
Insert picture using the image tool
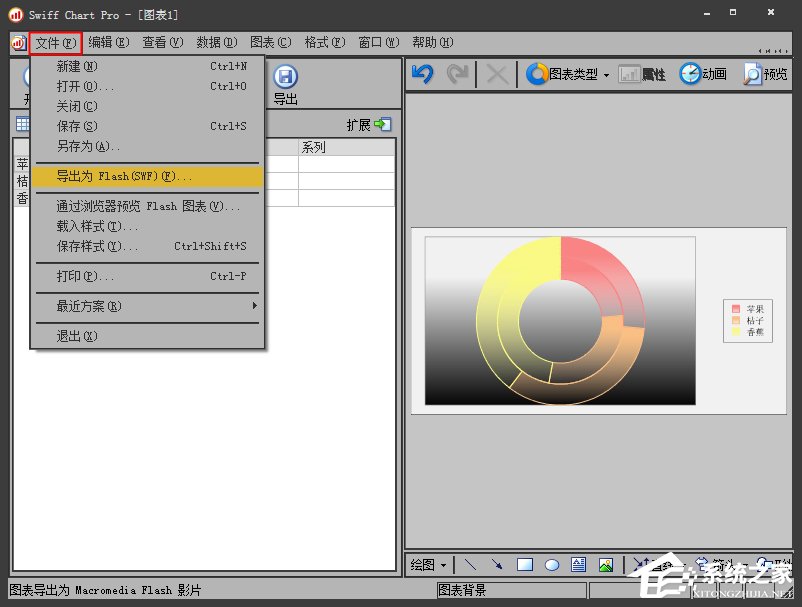[x=605, y=565]
